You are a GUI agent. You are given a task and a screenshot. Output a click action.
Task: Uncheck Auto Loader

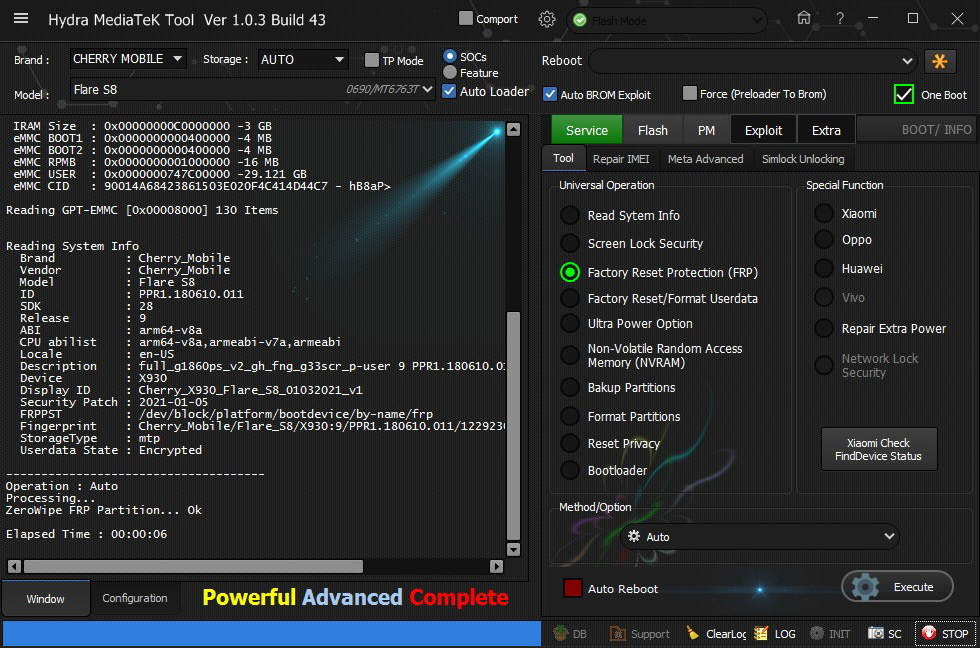pos(449,91)
